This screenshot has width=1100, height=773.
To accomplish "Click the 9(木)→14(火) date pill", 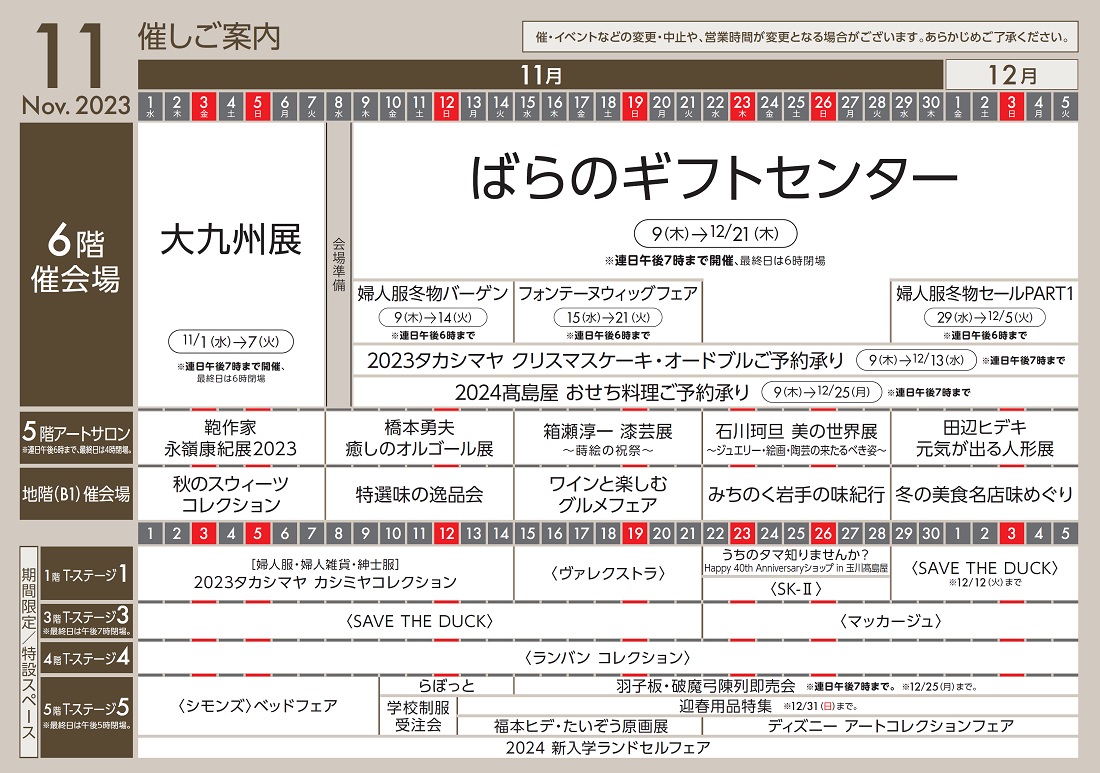I will [433, 317].
